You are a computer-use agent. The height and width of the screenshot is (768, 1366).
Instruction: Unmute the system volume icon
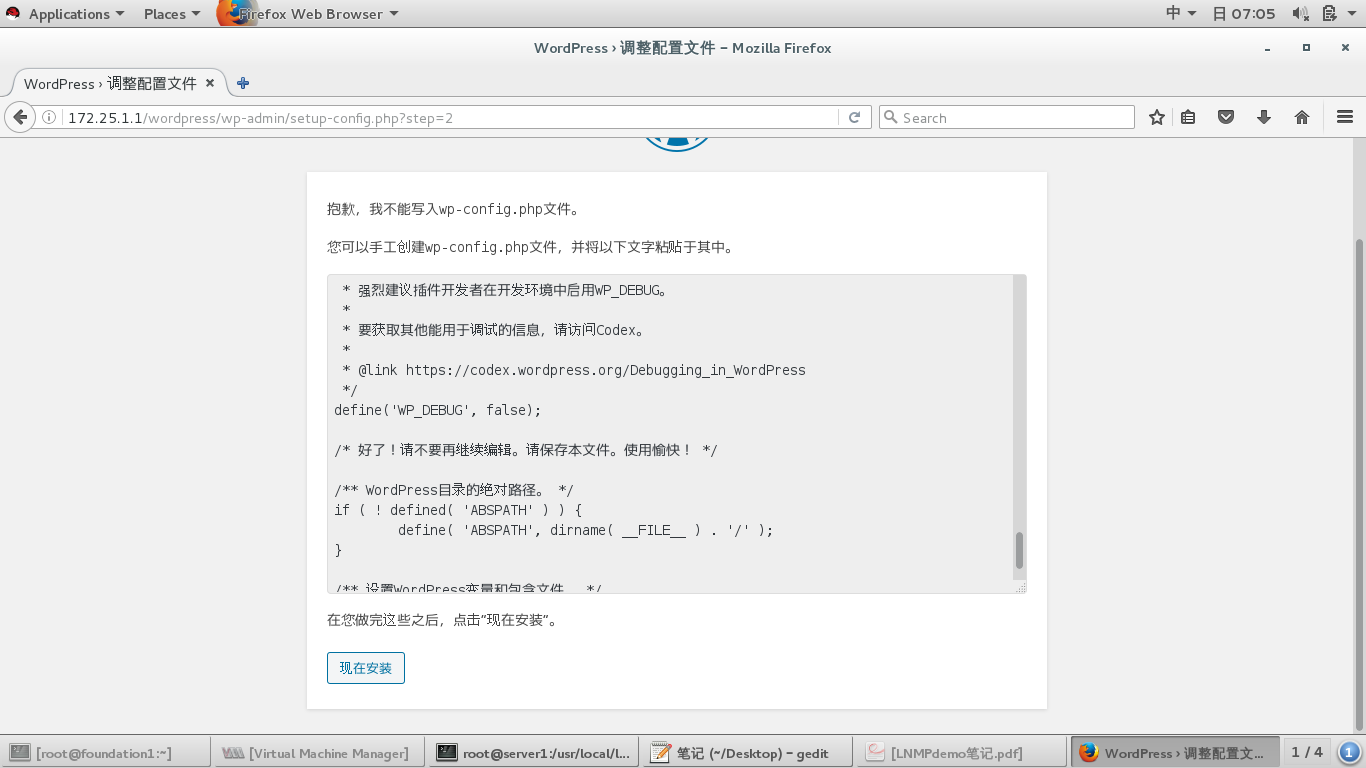[x=1300, y=13]
